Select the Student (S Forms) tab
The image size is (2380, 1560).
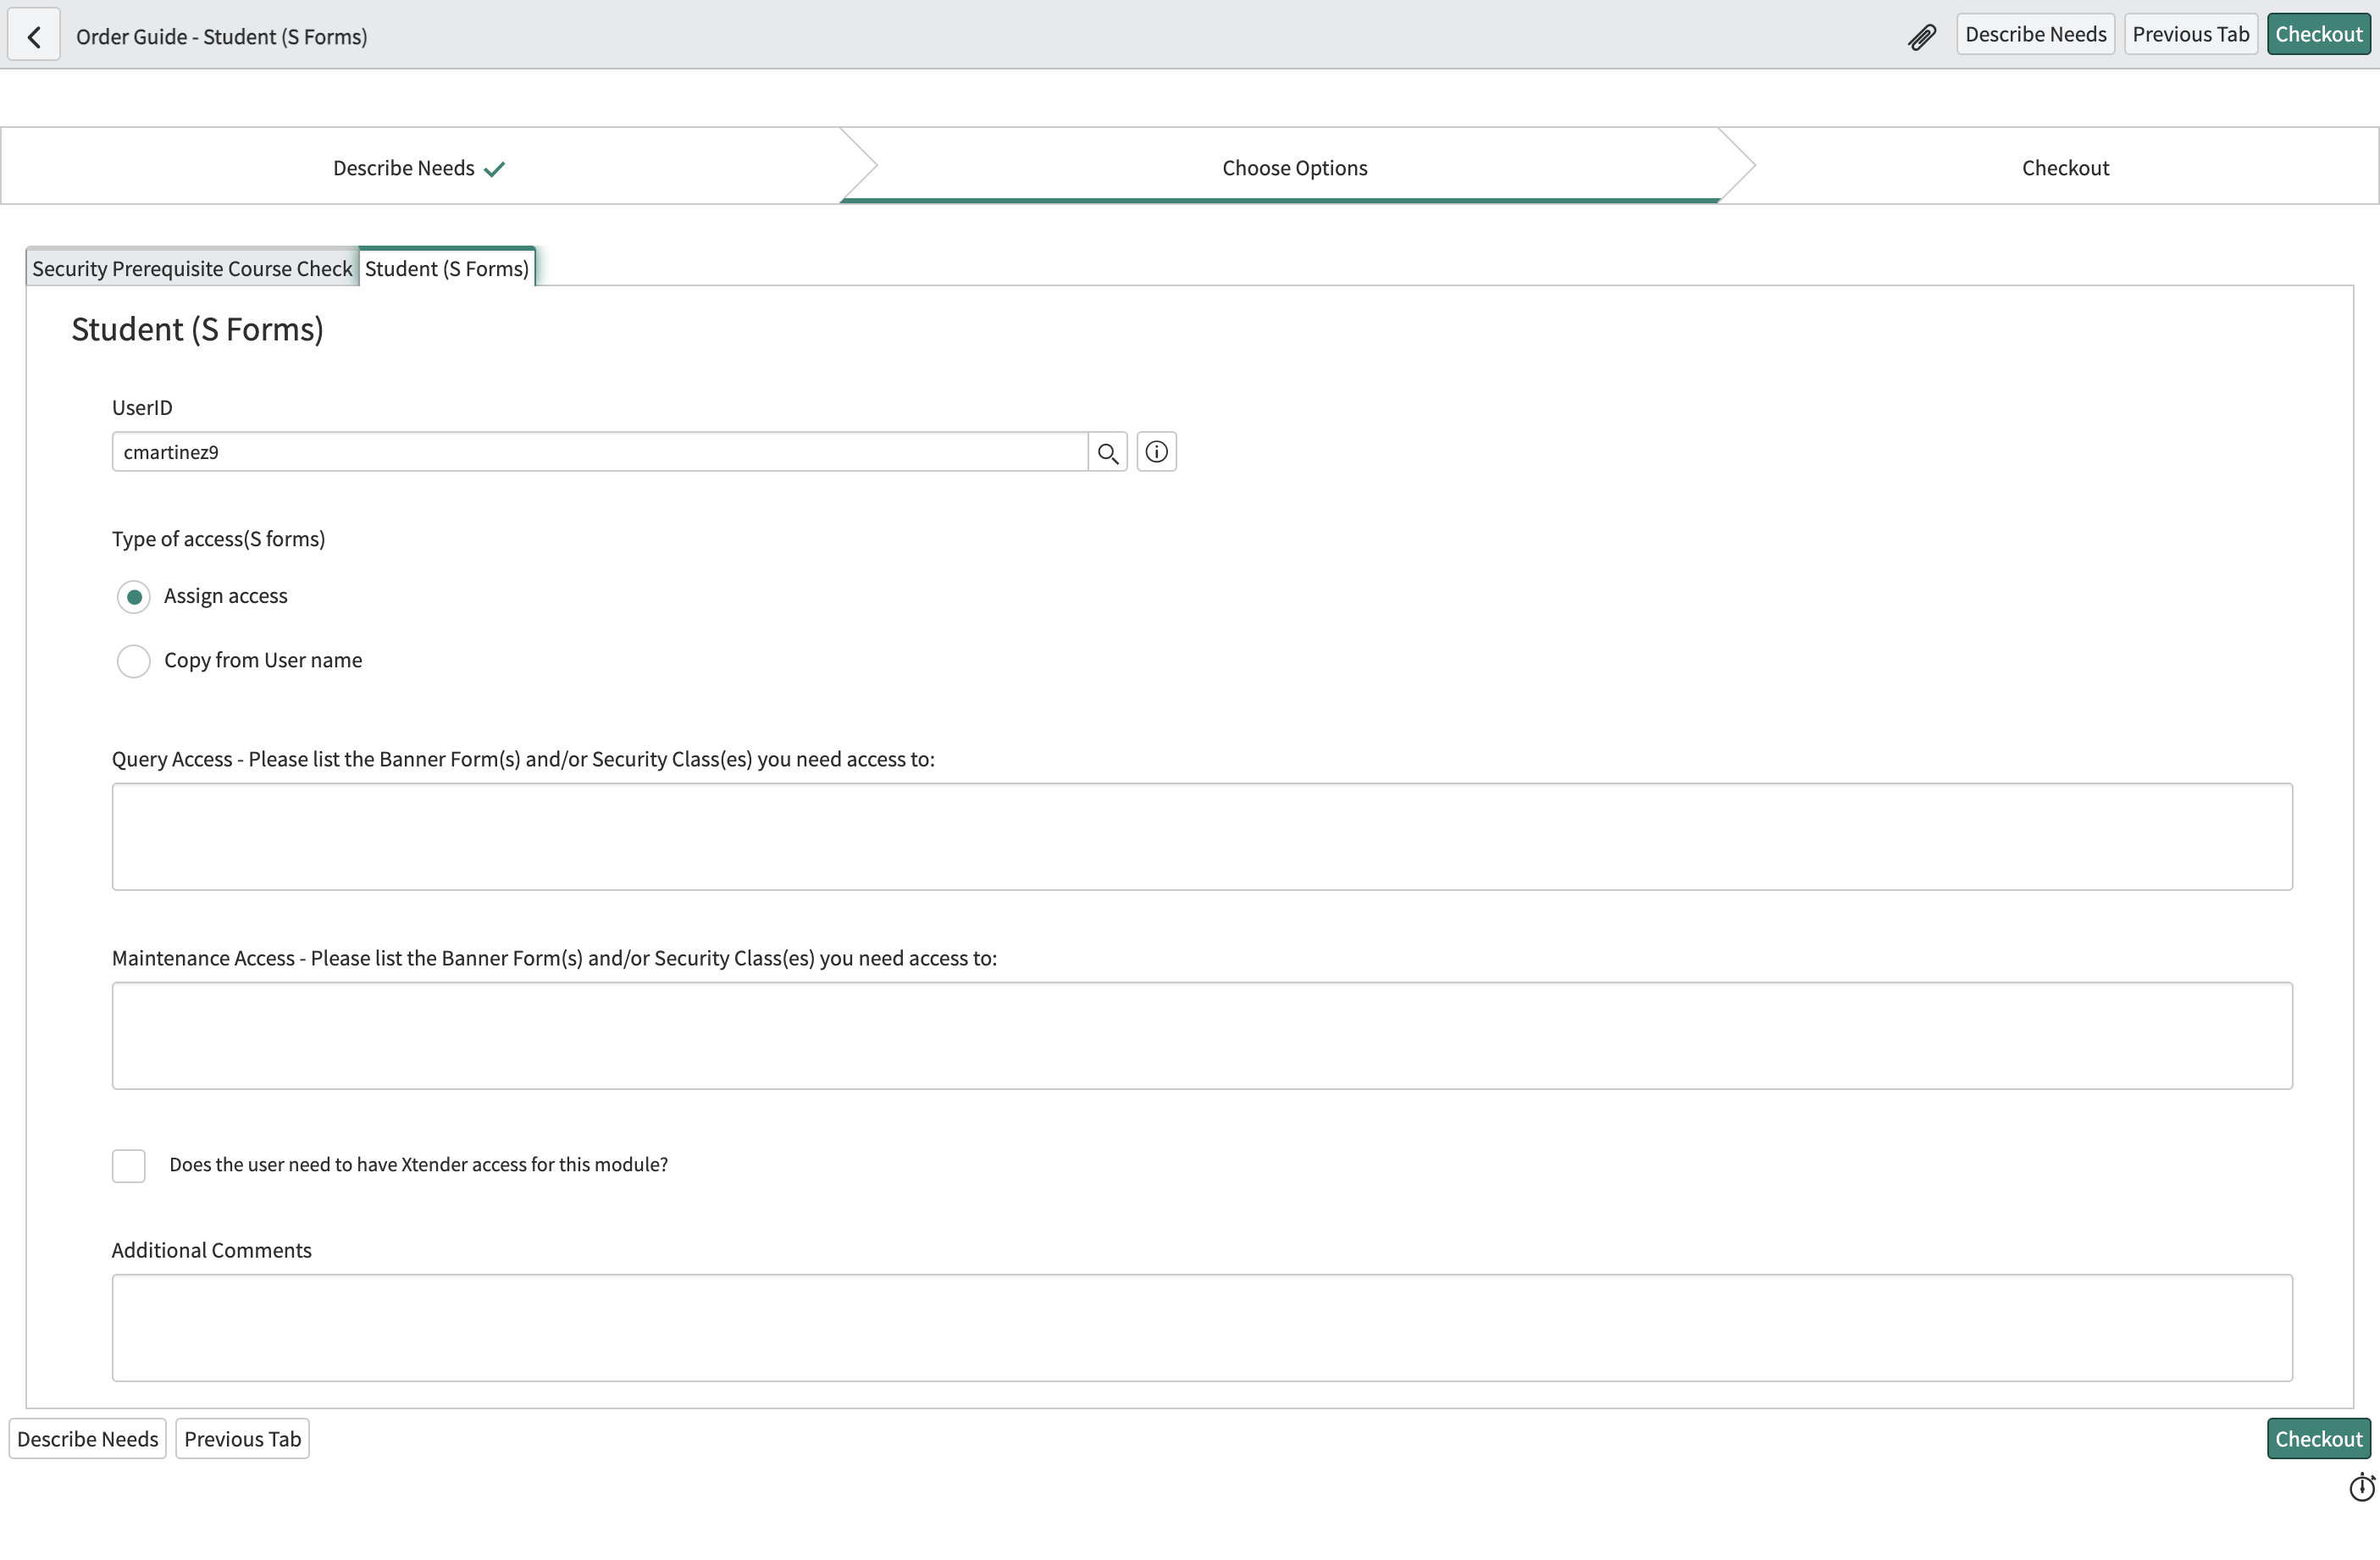[x=447, y=268]
